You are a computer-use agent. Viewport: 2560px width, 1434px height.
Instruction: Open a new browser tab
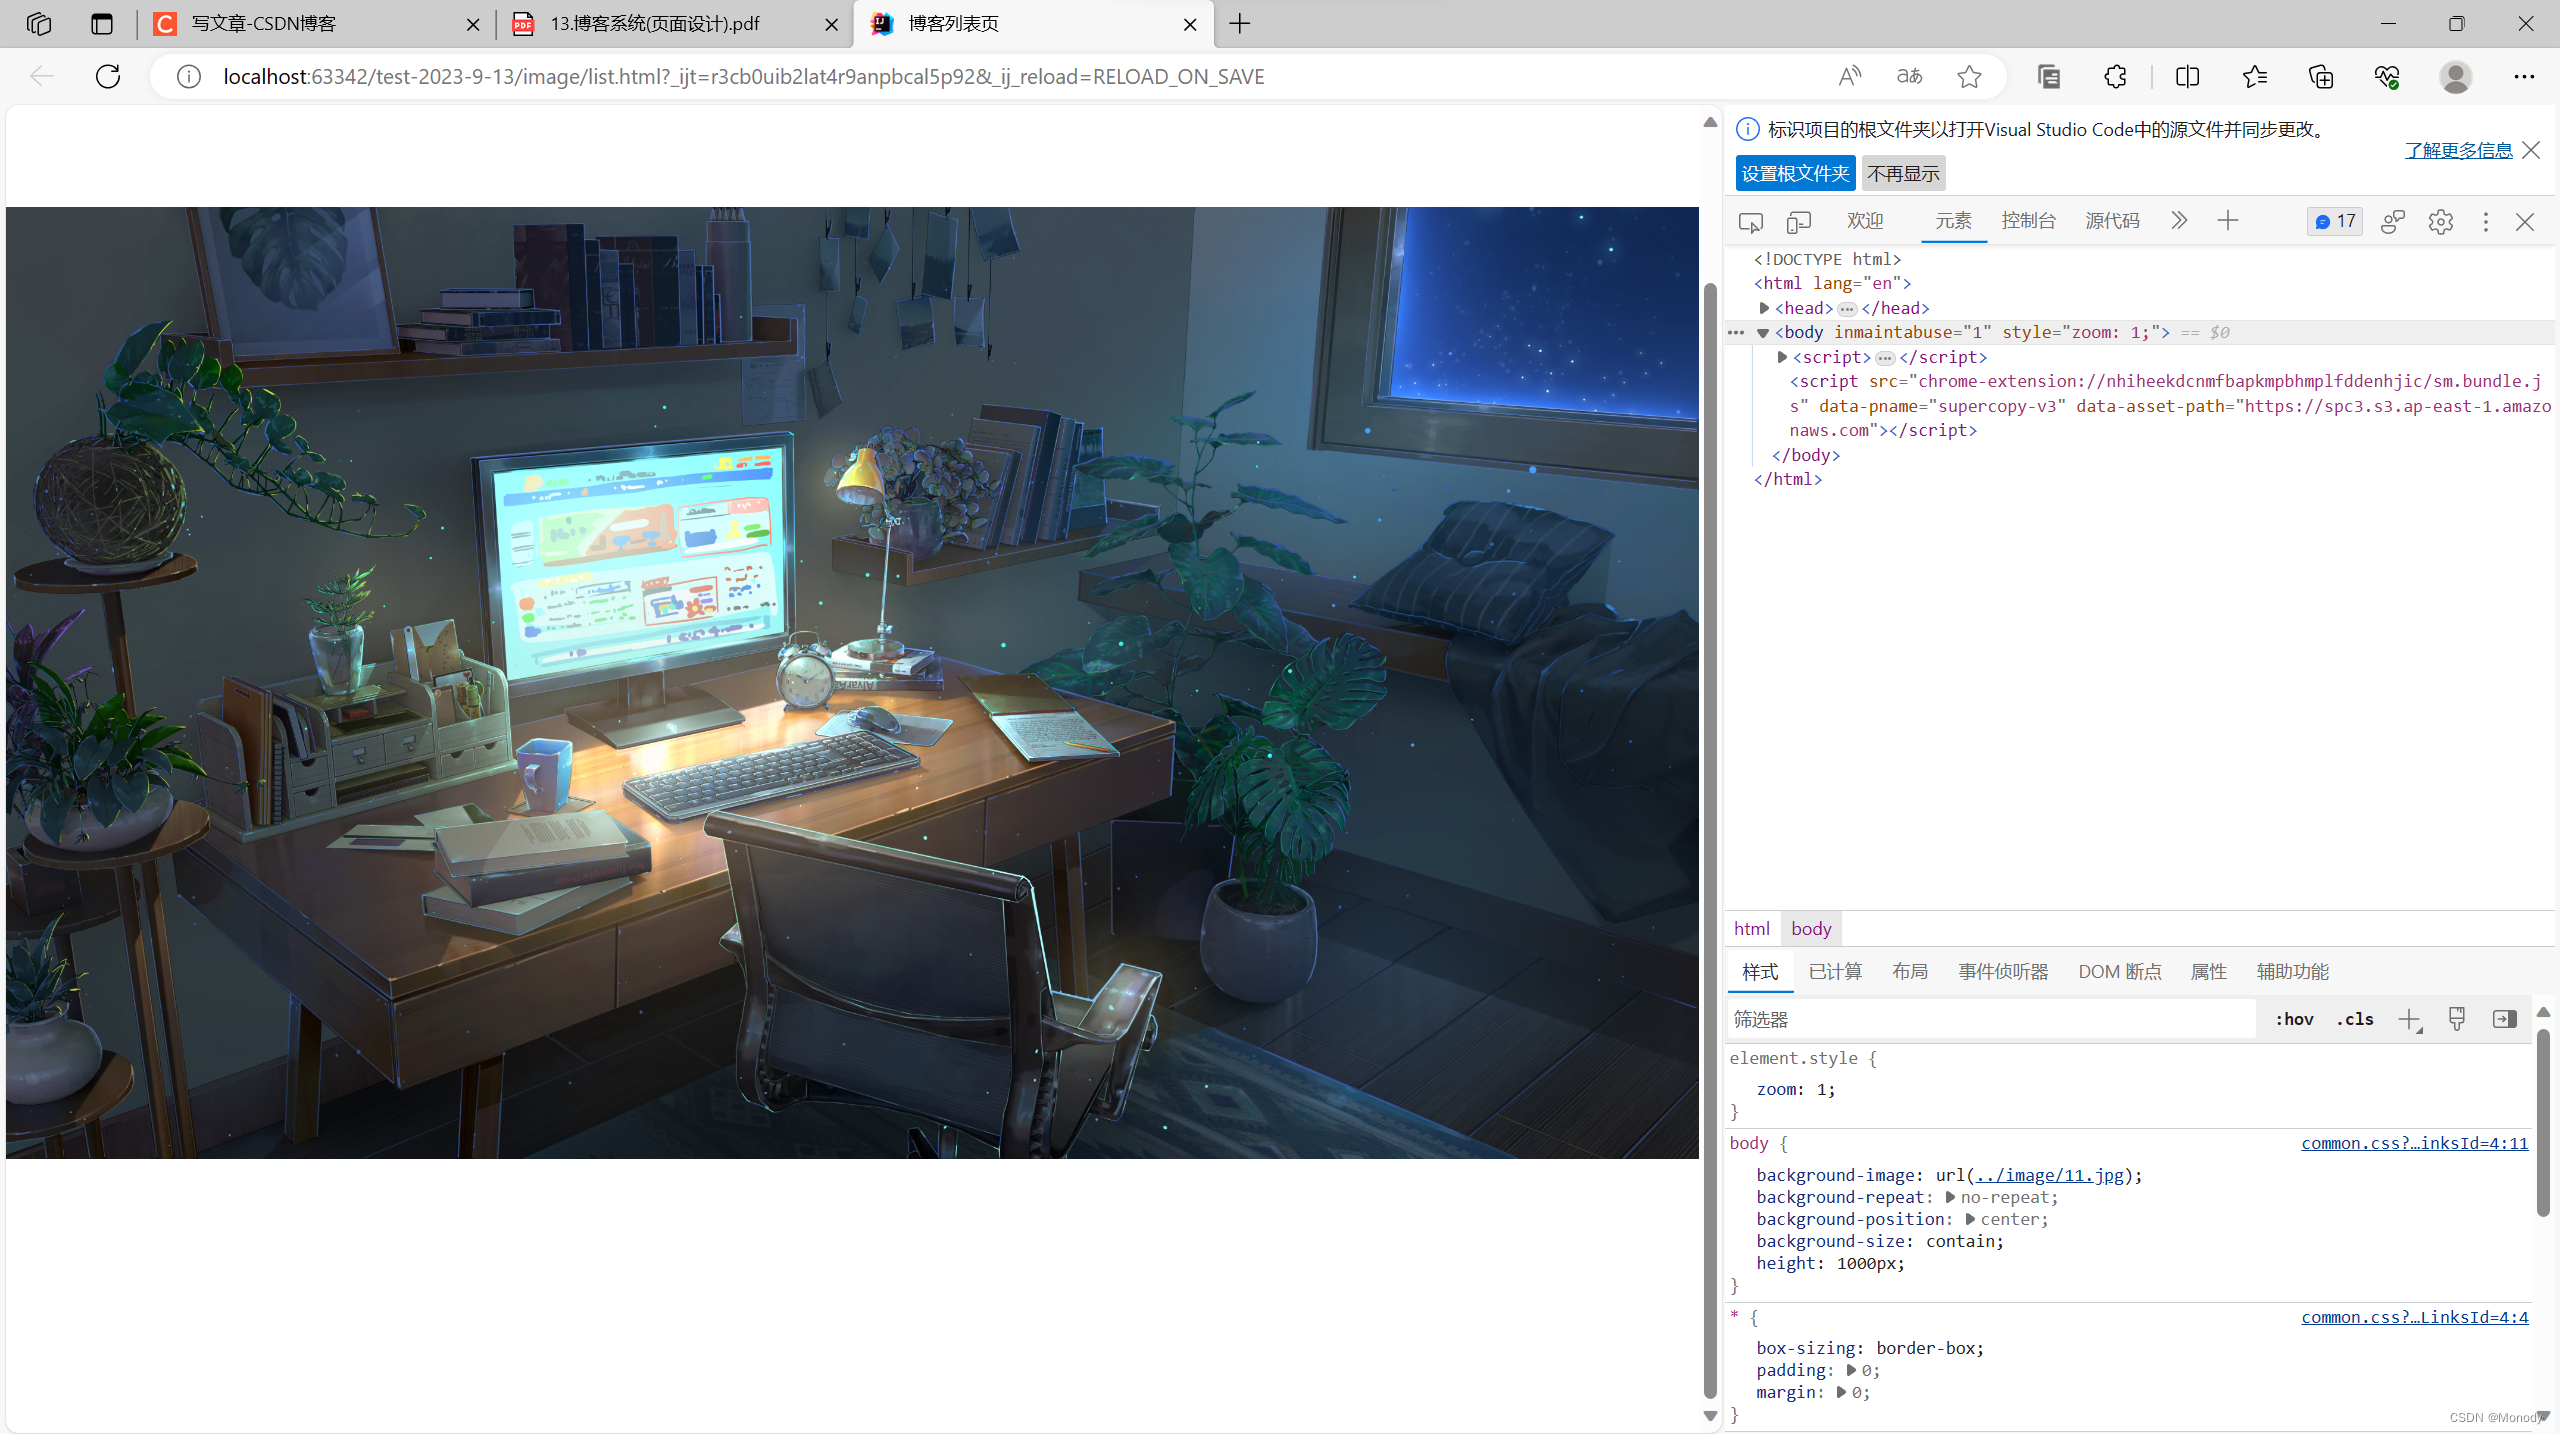pyautogui.click(x=1240, y=23)
